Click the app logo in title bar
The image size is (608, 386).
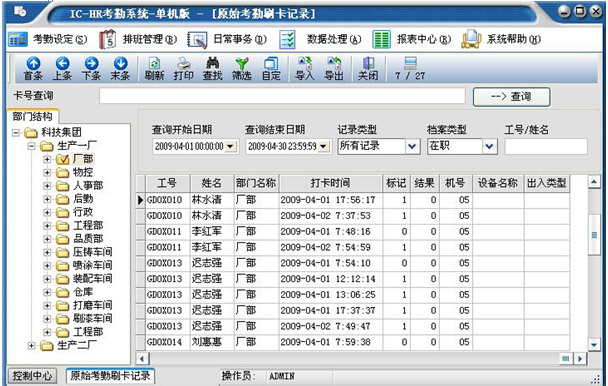[20, 12]
